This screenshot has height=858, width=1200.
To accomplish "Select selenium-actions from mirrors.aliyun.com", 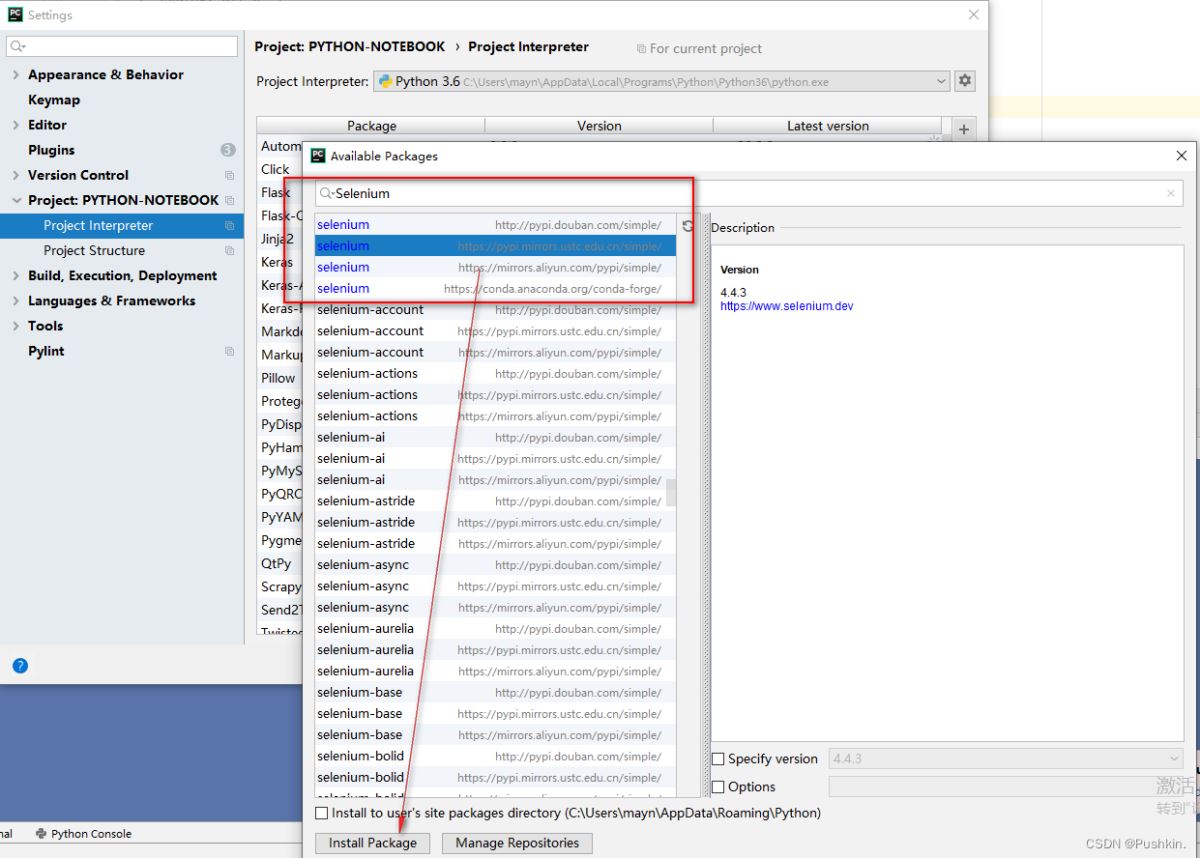I will pos(495,416).
